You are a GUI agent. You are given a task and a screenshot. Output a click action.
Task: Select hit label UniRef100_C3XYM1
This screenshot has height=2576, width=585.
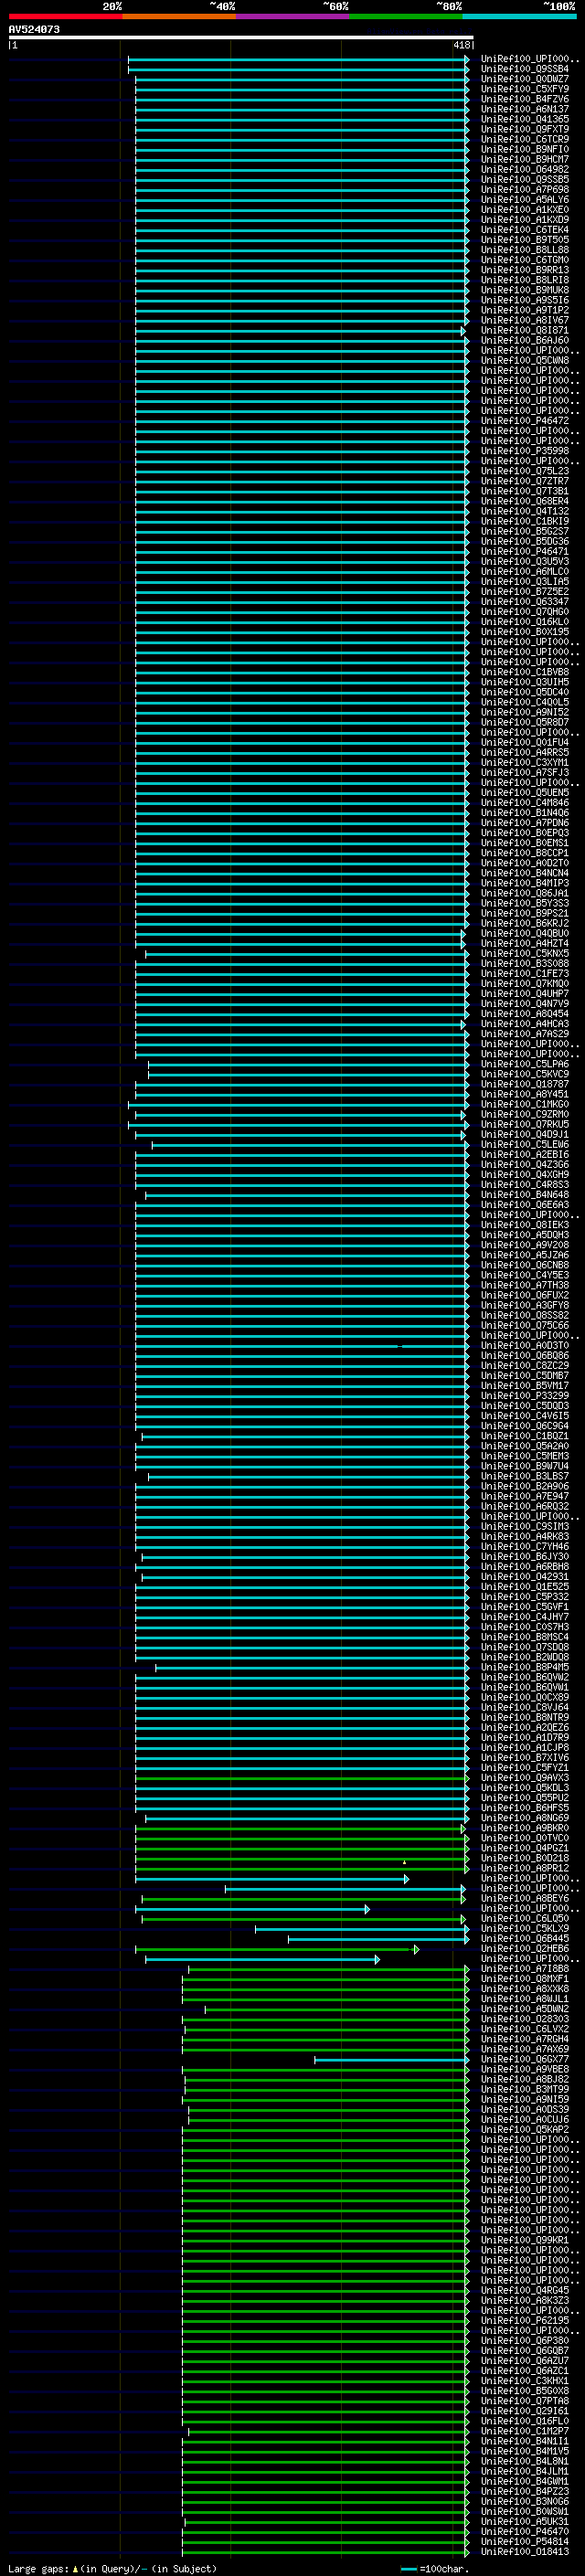click(x=525, y=762)
